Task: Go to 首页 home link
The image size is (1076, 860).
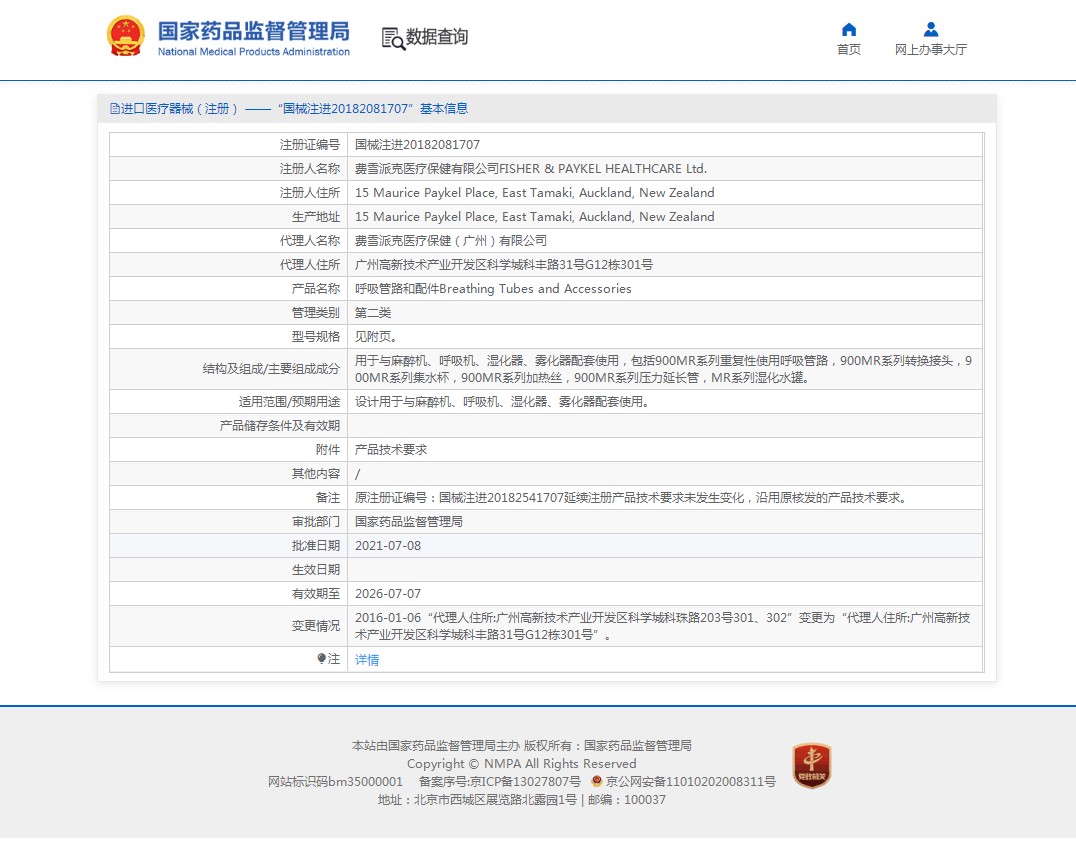Action: click(849, 49)
